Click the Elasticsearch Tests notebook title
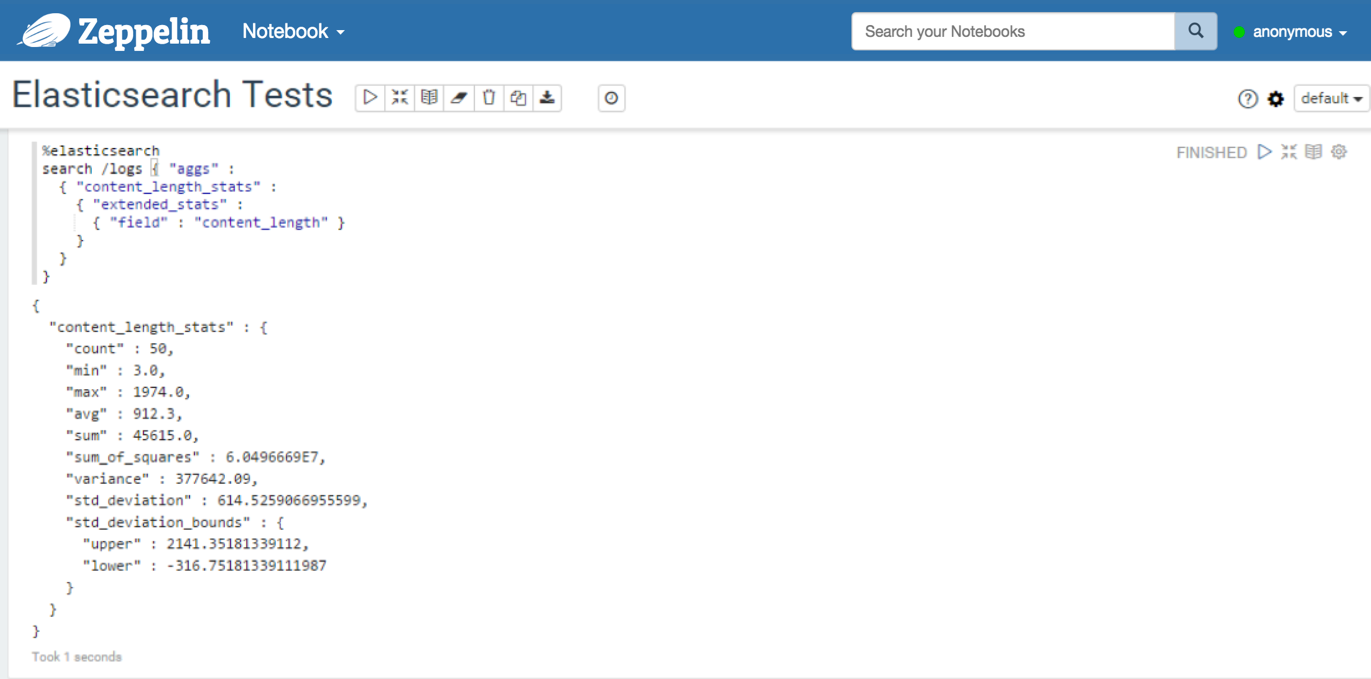Image resolution: width=1371 pixels, height=679 pixels. click(x=172, y=96)
